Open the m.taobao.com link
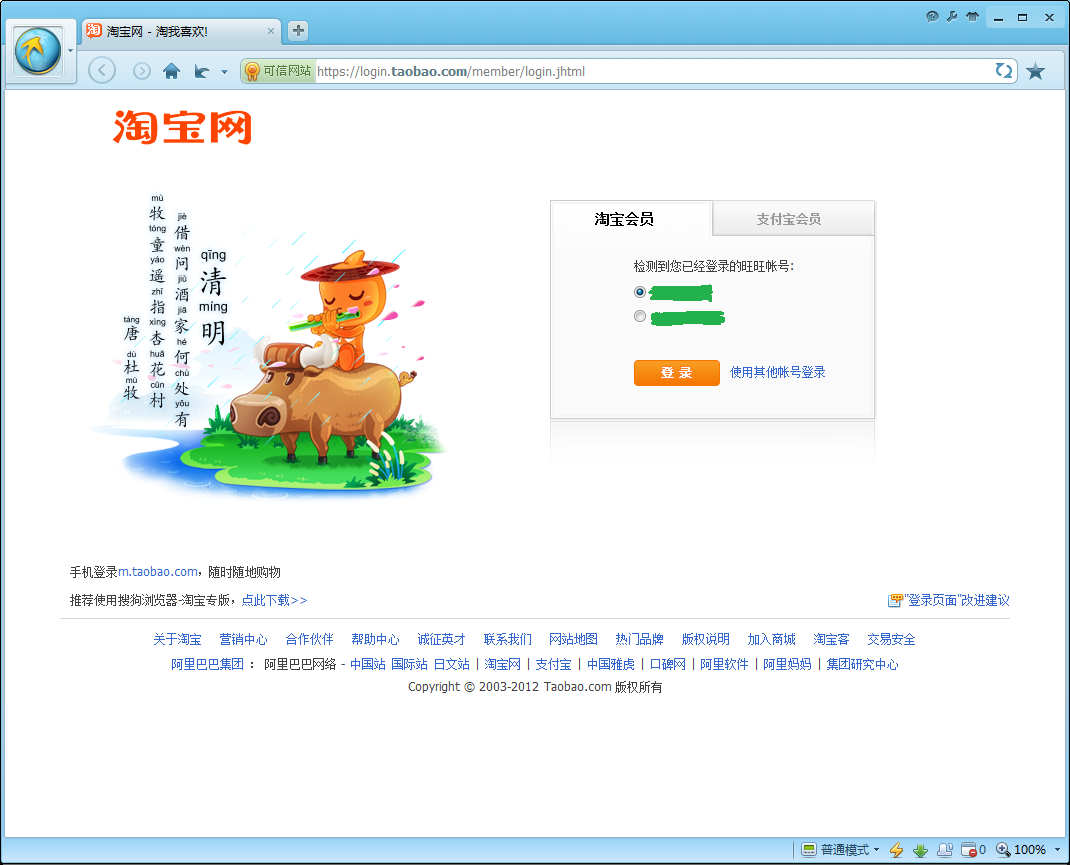1070x865 pixels. [158, 572]
